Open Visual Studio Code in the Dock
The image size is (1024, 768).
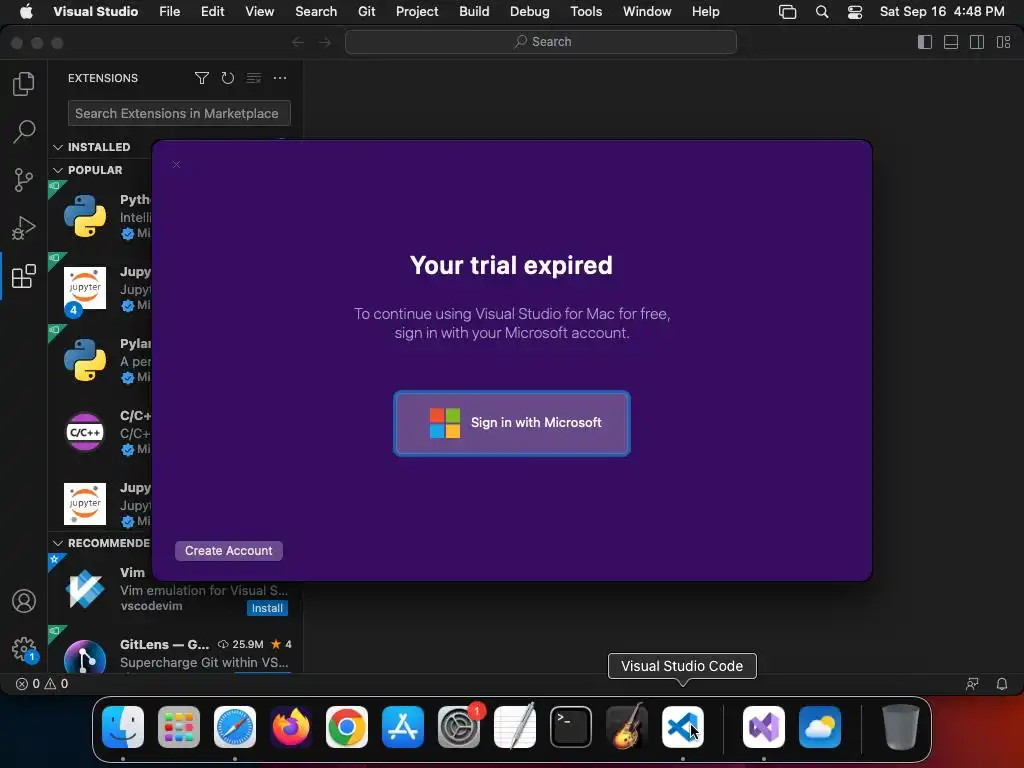682,727
